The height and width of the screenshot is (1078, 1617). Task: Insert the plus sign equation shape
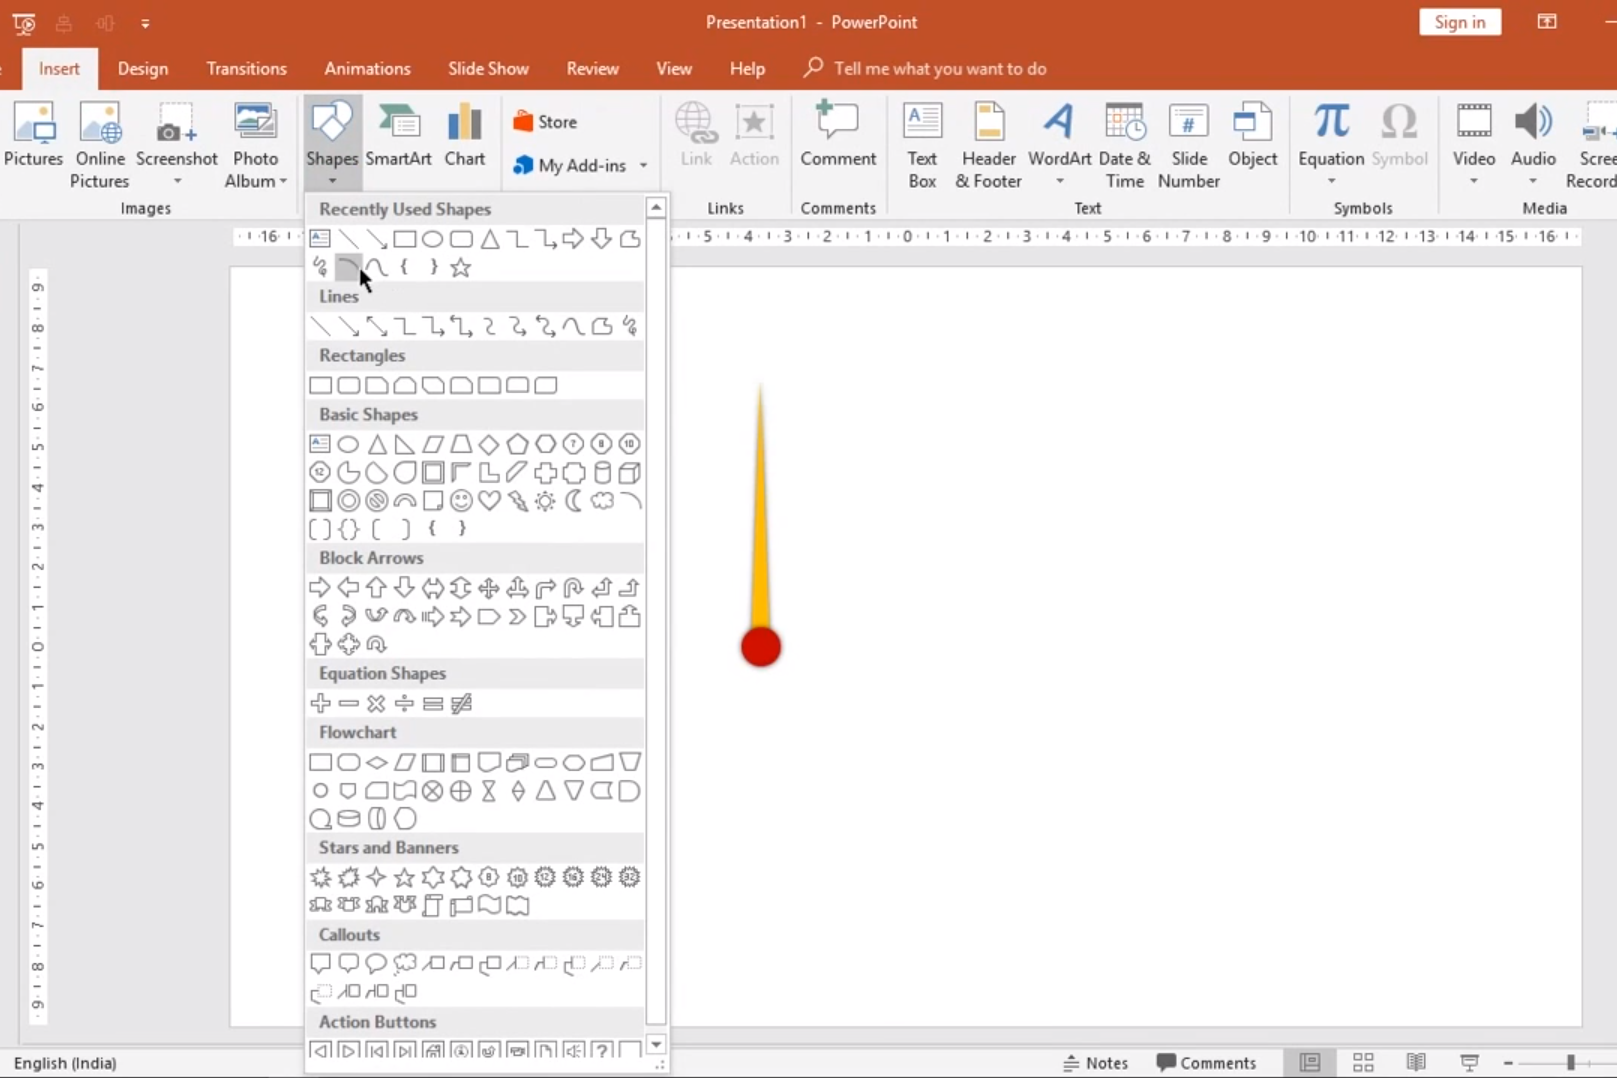point(320,704)
